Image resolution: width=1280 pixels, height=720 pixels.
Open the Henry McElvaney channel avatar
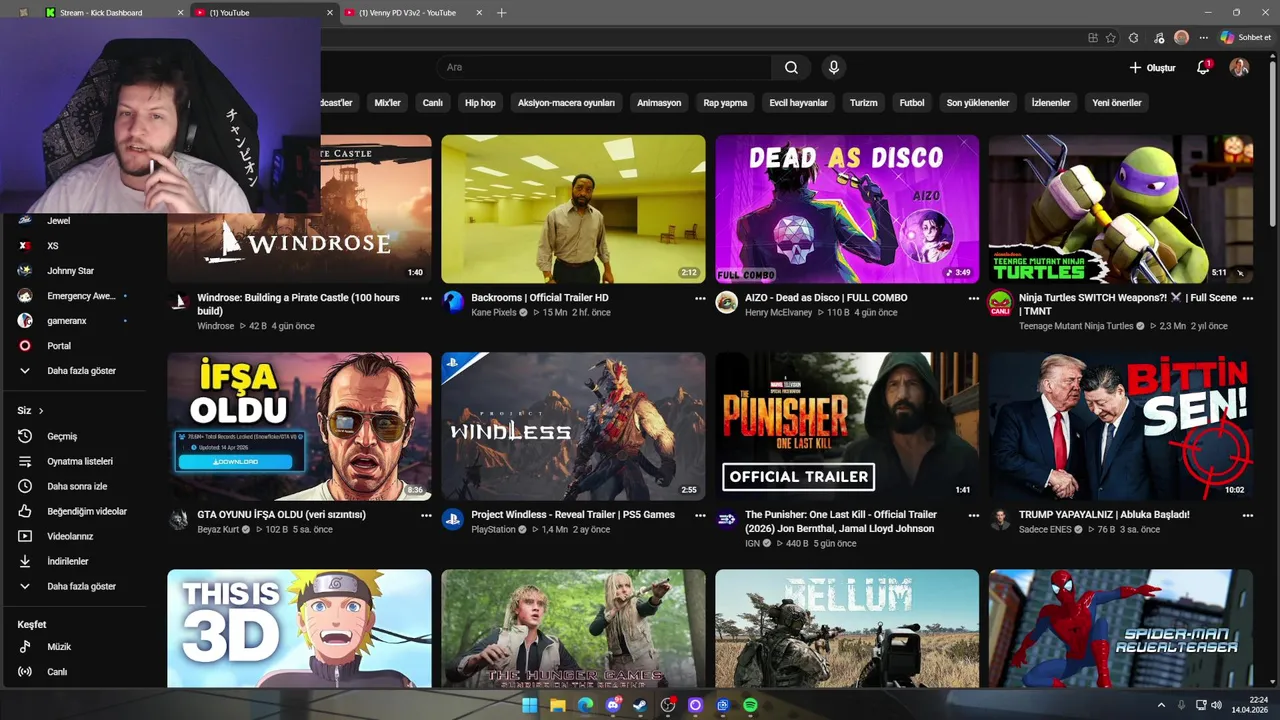click(727, 301)
